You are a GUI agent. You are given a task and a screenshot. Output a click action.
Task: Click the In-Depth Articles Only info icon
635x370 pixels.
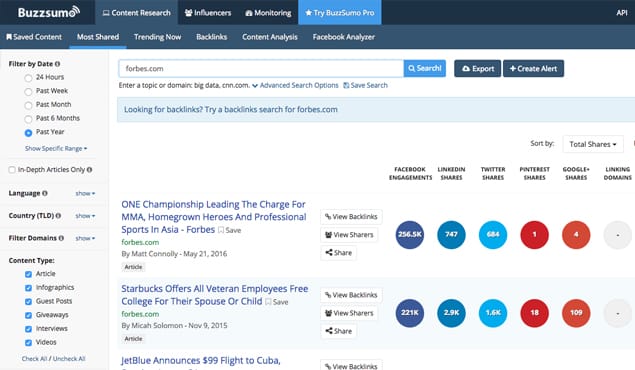pyautogui.click(x=89, y=170)
